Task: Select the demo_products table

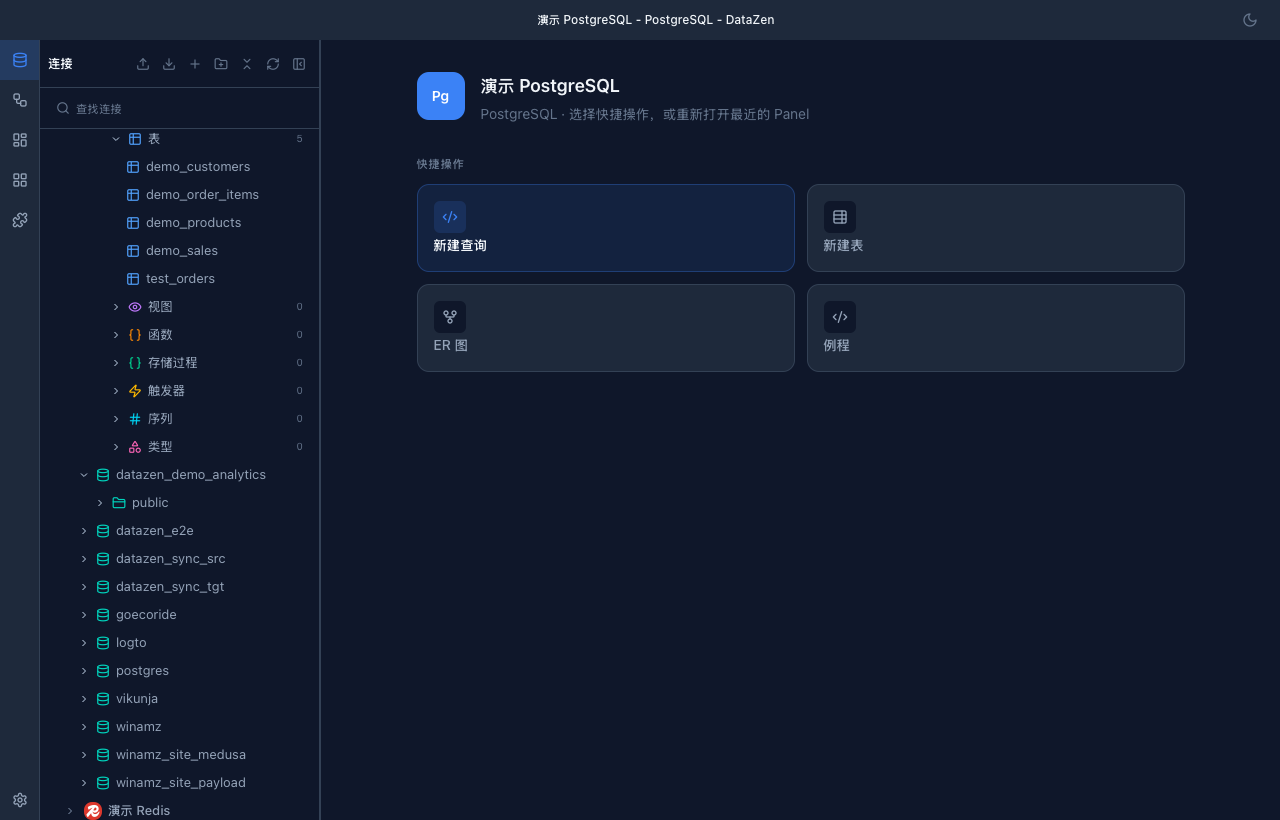Action: tap(180, 223)
